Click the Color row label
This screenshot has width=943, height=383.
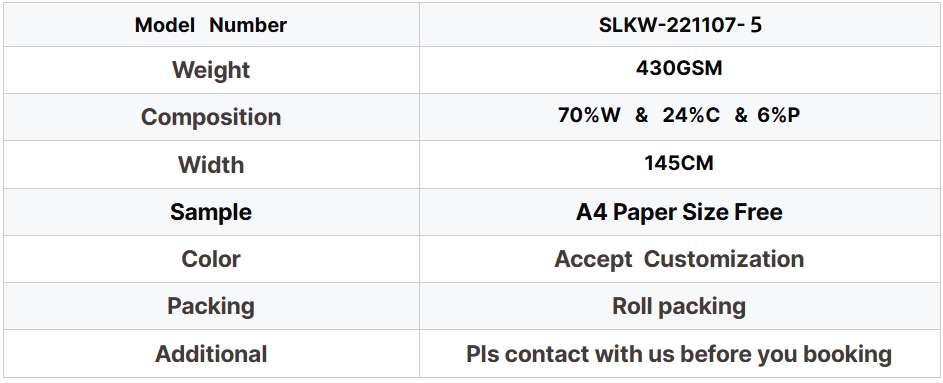210,259
